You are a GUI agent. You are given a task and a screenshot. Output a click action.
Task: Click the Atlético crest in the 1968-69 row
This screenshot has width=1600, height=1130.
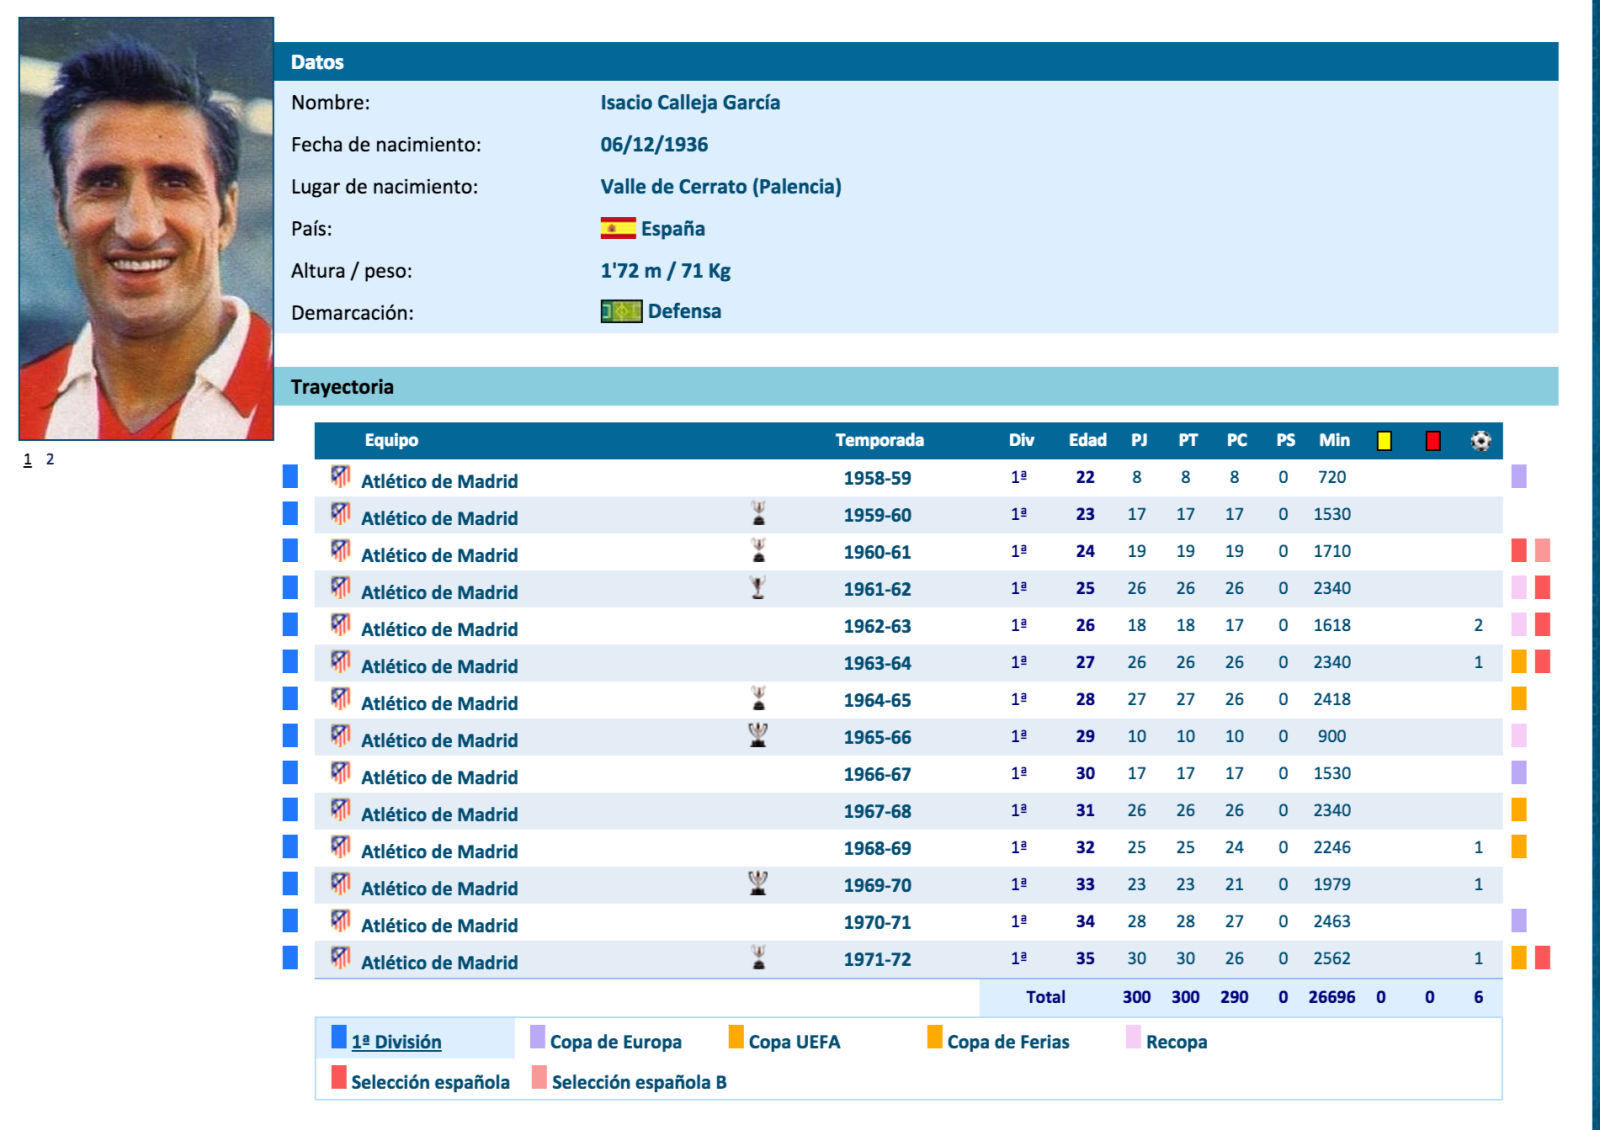[x=341, y=847]
